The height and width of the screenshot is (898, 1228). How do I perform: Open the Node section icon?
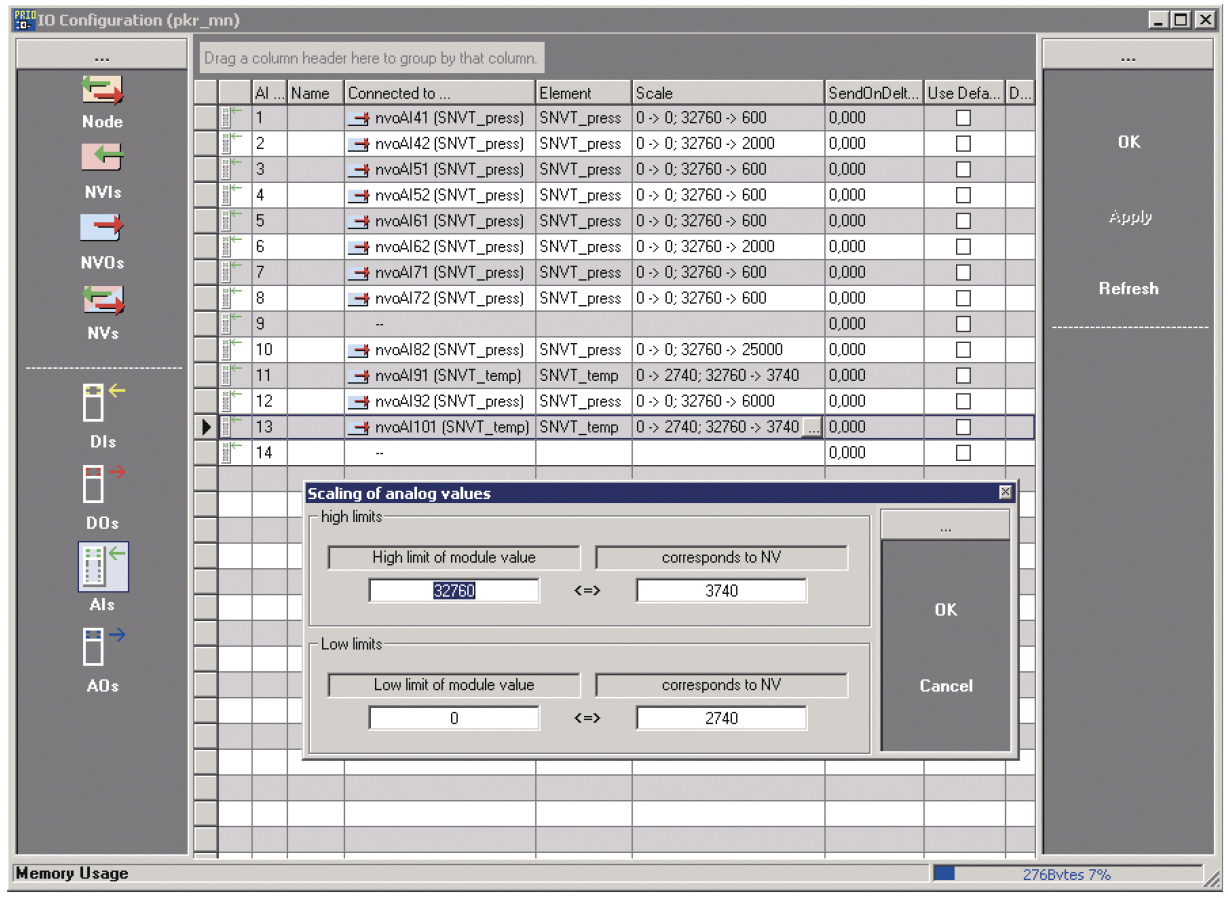pyautogui.click(x=103, y=92)
